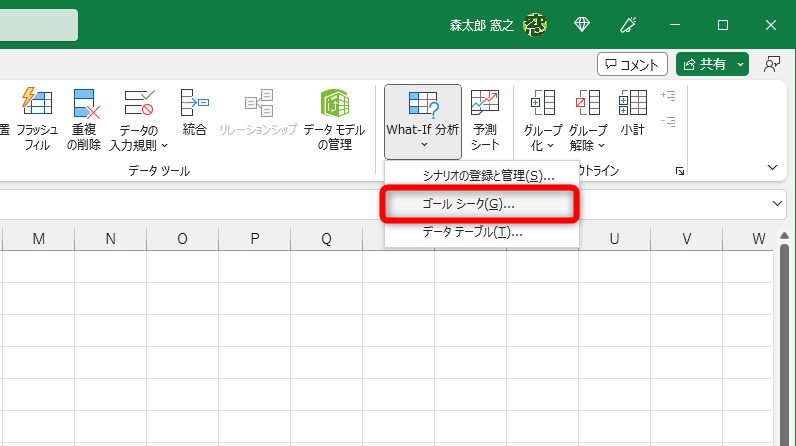Click the Flash Fill (フラッシュ フィル) icon
This screenshot has height=446, width=796.
pyautogui.click(x=37, y=101)
